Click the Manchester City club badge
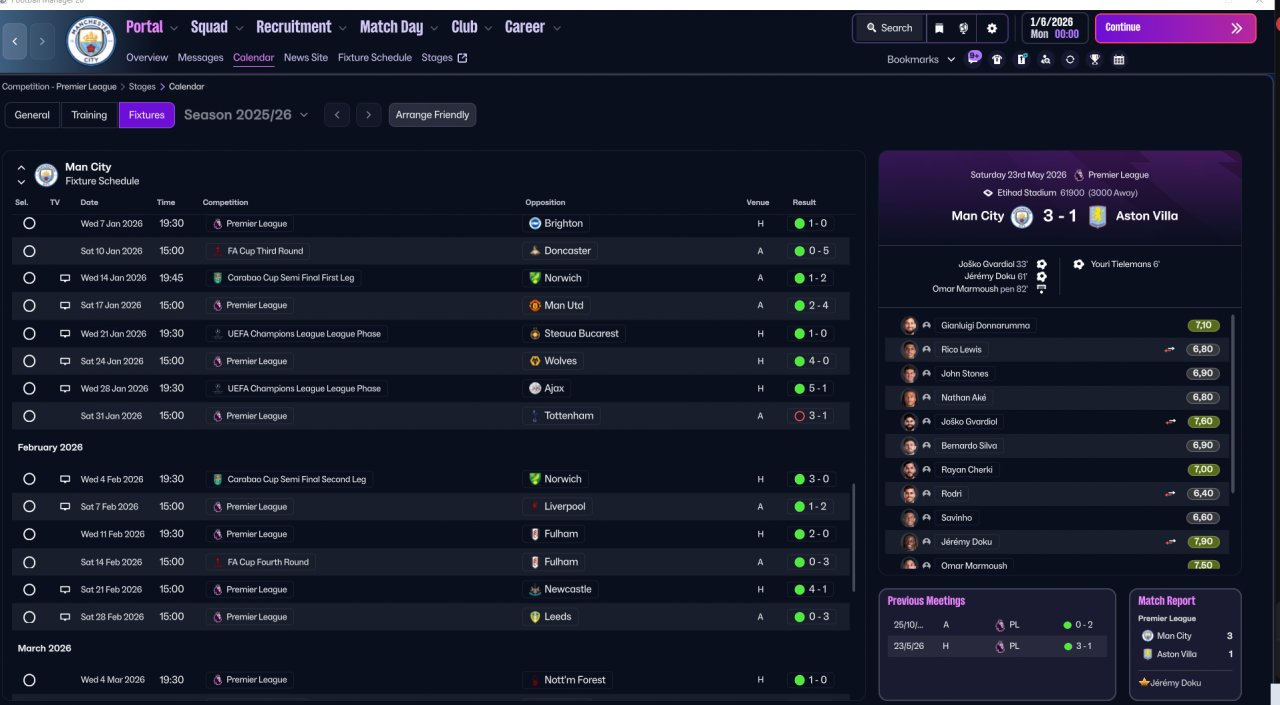This screenshot has width=1280, height=705. (x=91, y=41)
